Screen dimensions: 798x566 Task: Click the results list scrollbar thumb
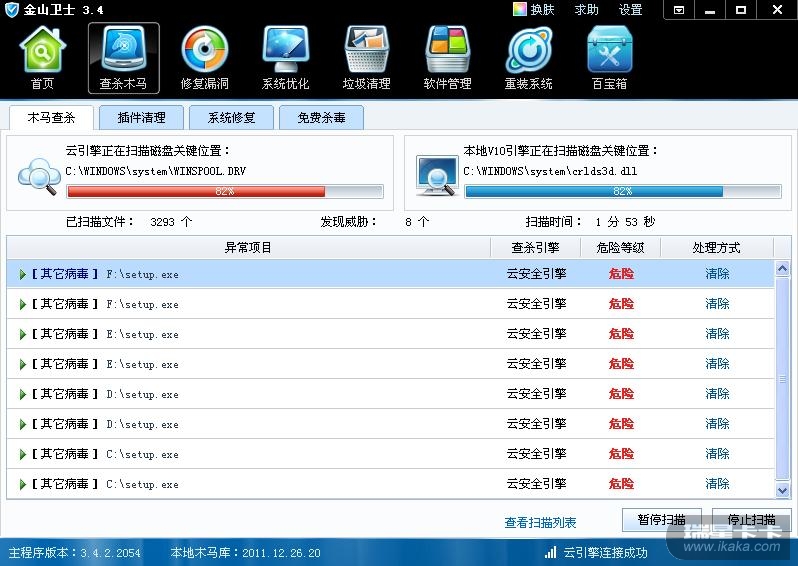point(782,379)
